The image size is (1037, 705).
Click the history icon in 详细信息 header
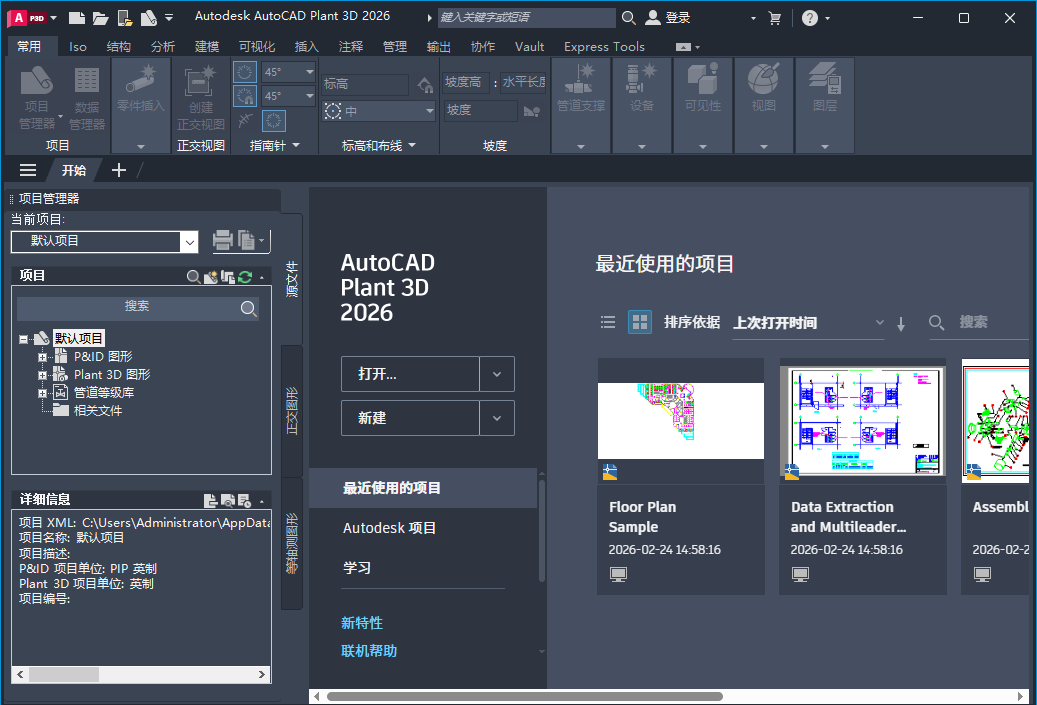pyautogui.click(x=244, y=501)
